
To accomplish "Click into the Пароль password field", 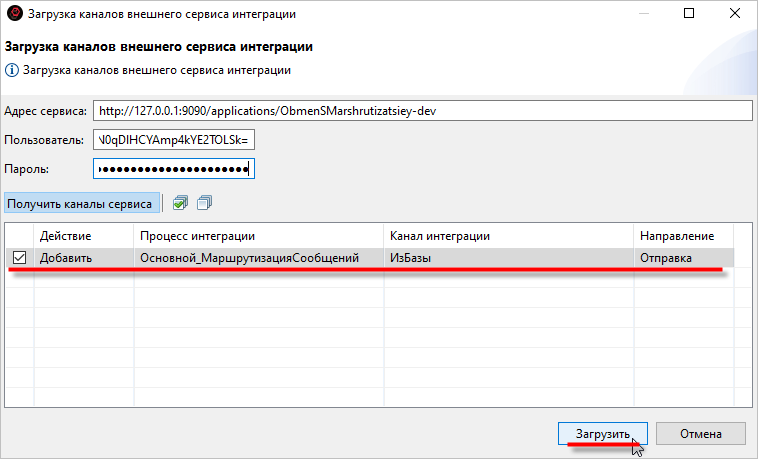I will click(174, 169).
